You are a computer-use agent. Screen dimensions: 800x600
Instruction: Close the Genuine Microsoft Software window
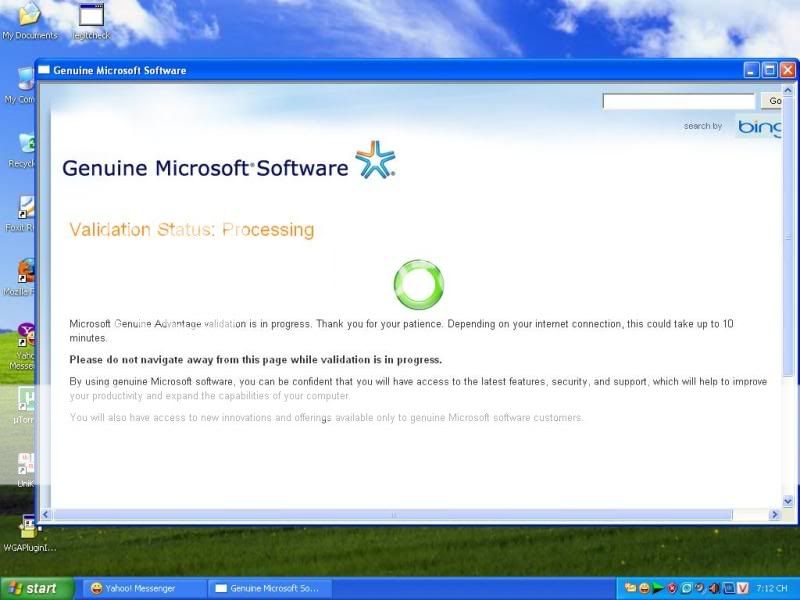787,70
